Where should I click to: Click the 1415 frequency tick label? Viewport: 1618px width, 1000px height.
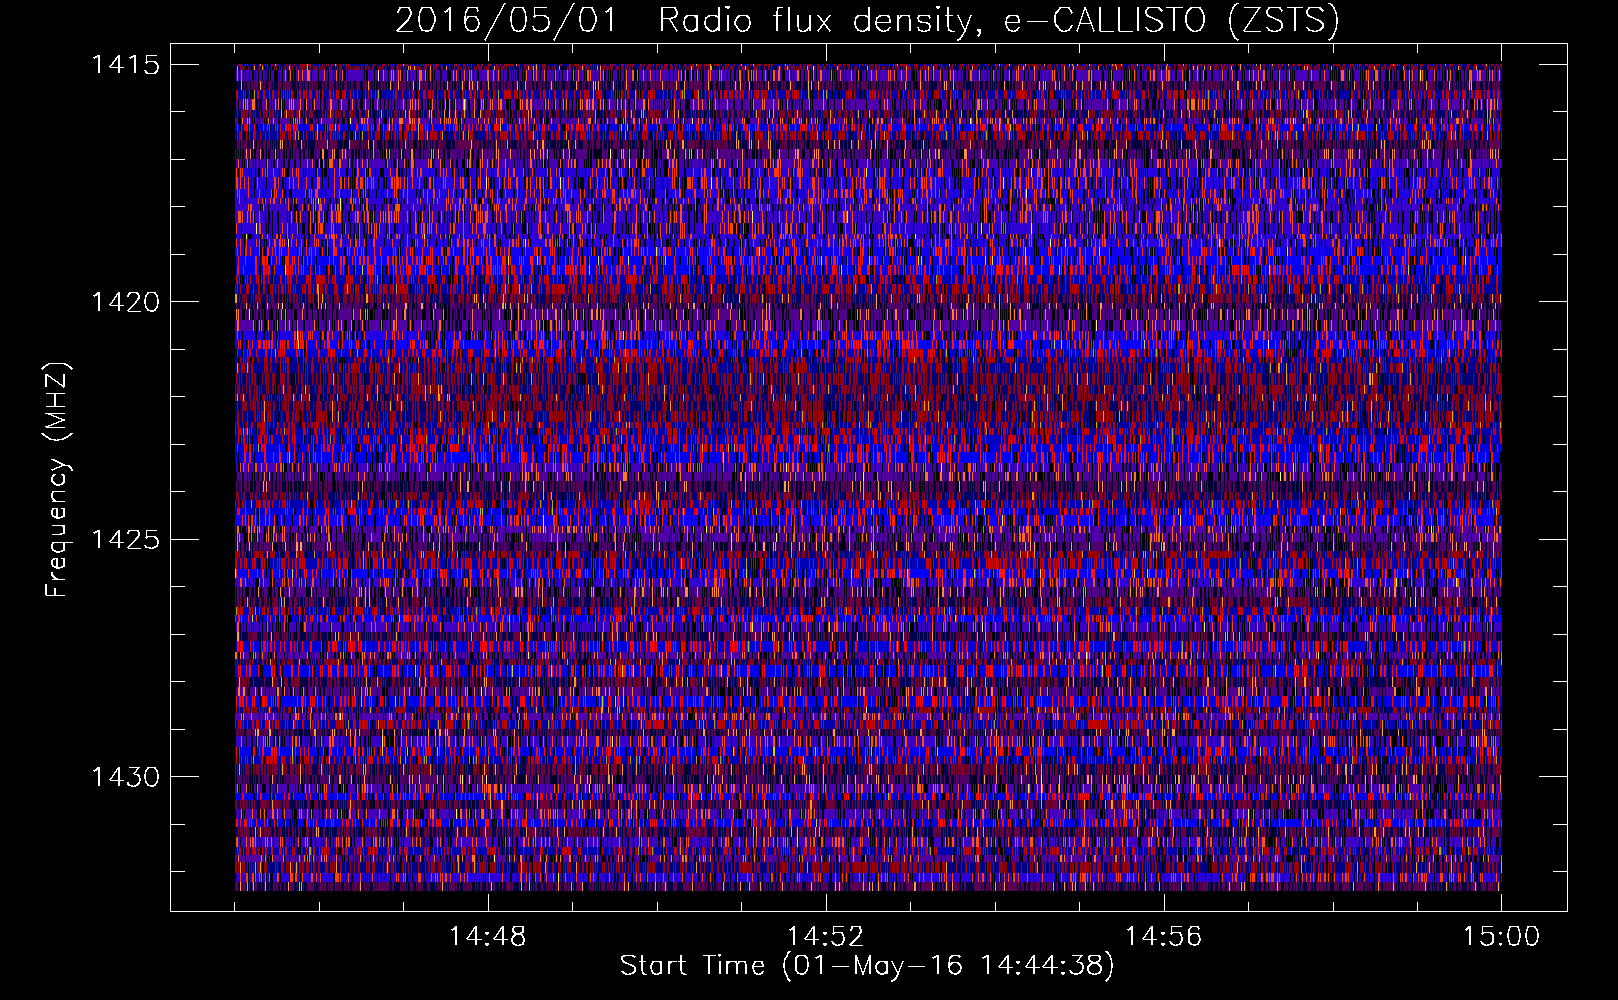coord(126,65)
